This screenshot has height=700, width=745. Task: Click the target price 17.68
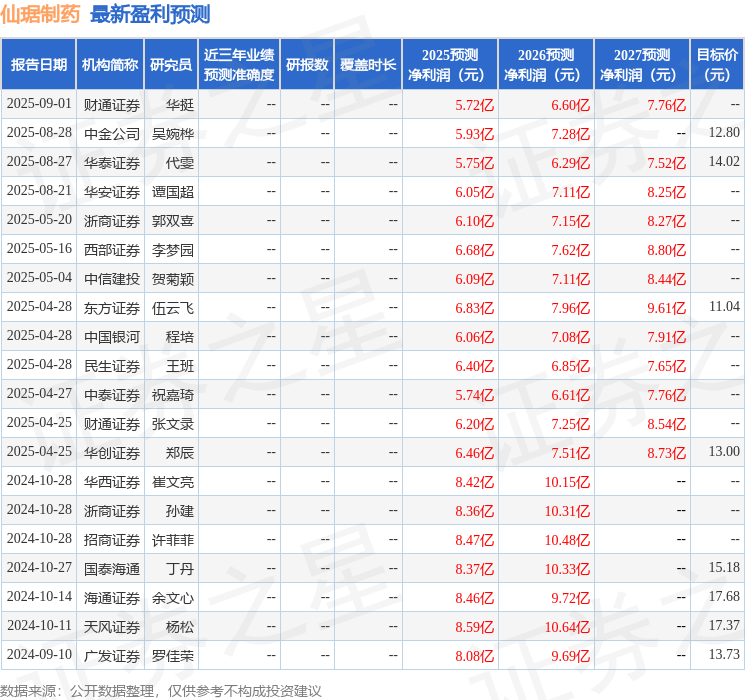click(724, 596)
